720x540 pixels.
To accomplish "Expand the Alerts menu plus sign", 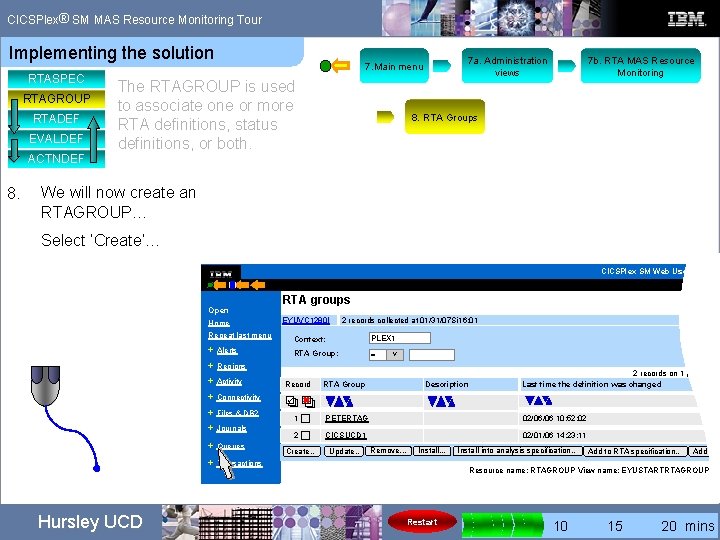I will point(210,350).
